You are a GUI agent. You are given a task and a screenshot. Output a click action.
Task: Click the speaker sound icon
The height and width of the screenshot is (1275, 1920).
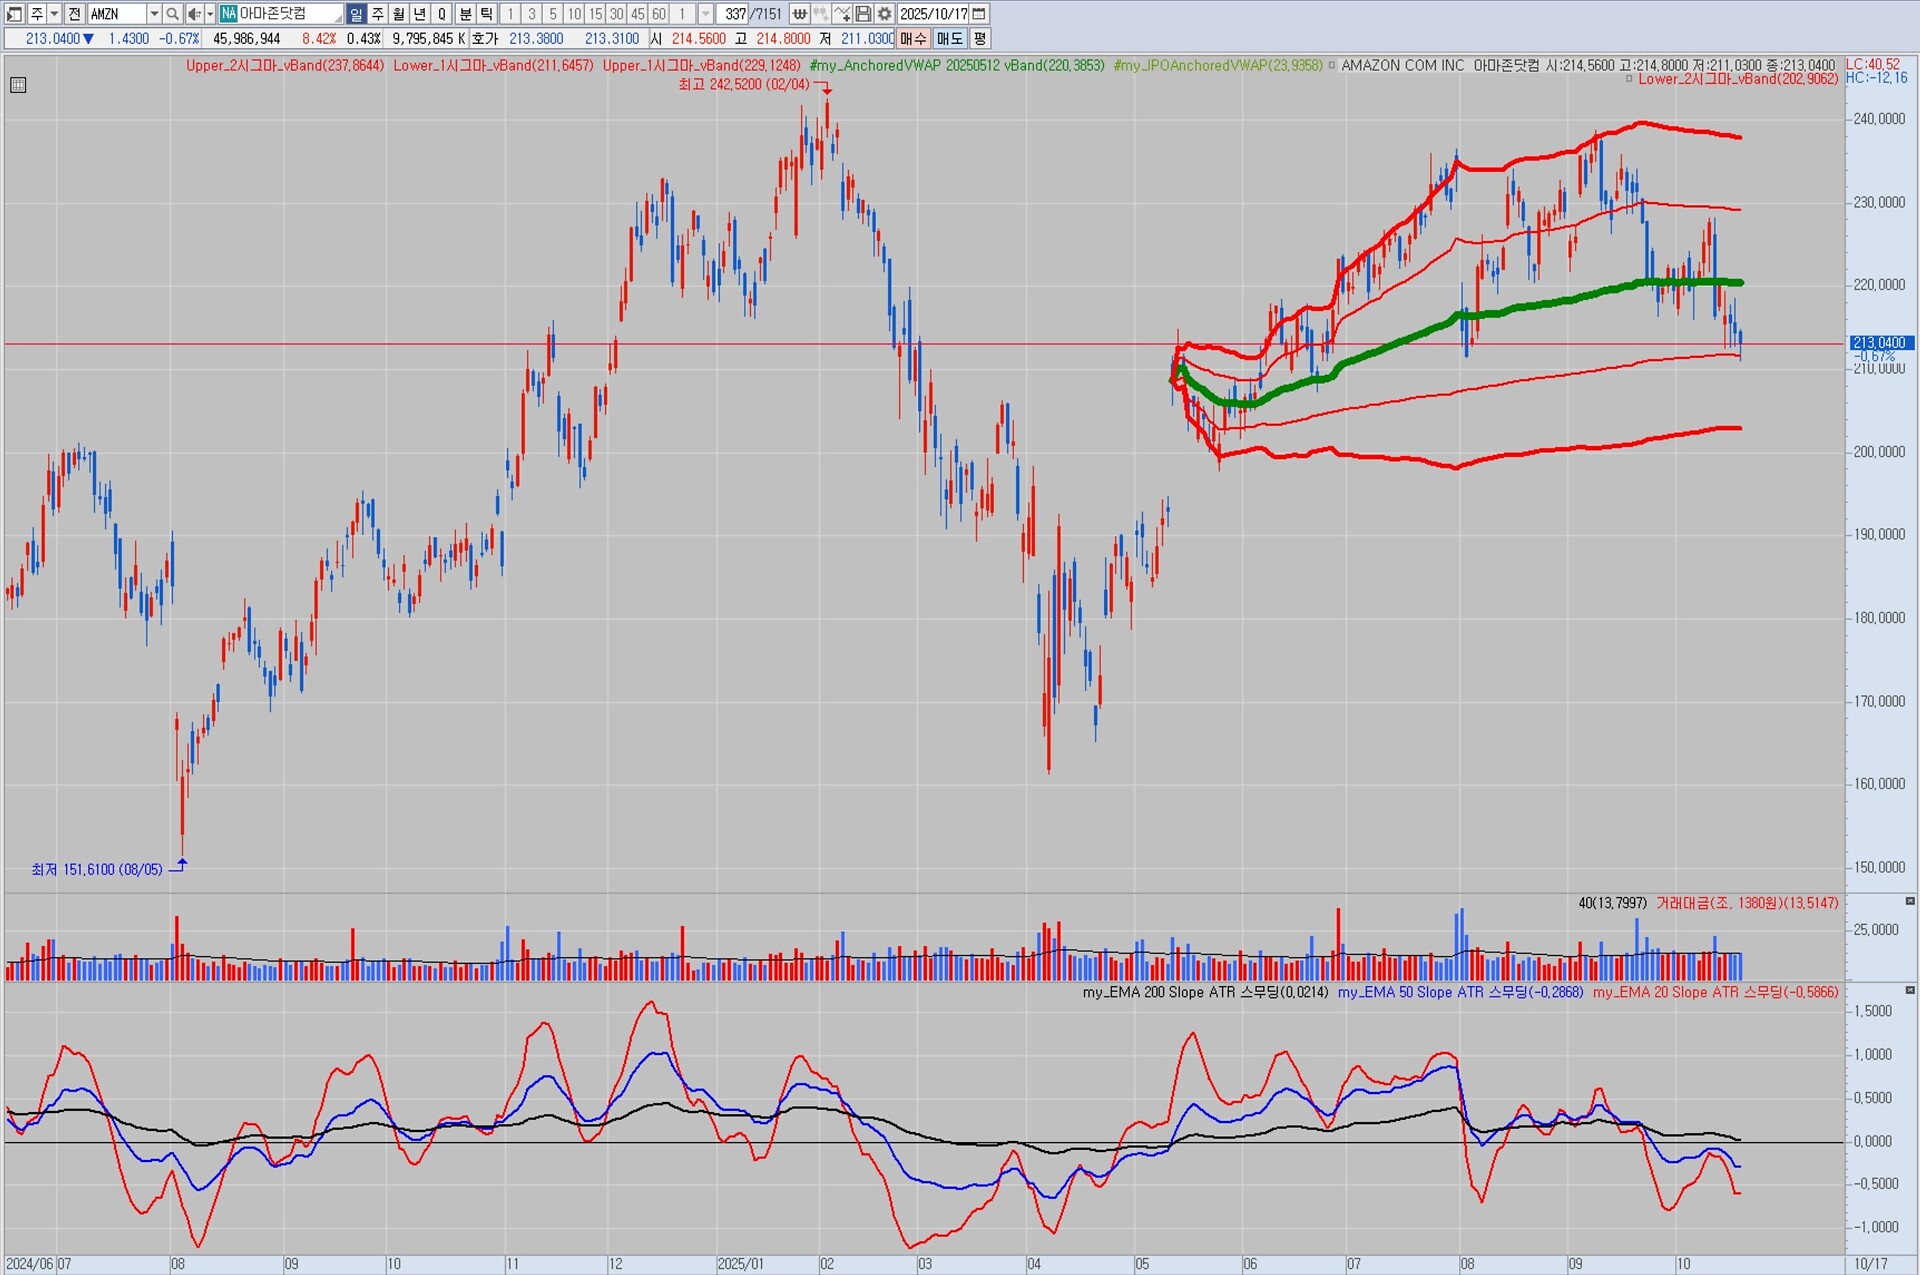194,14
